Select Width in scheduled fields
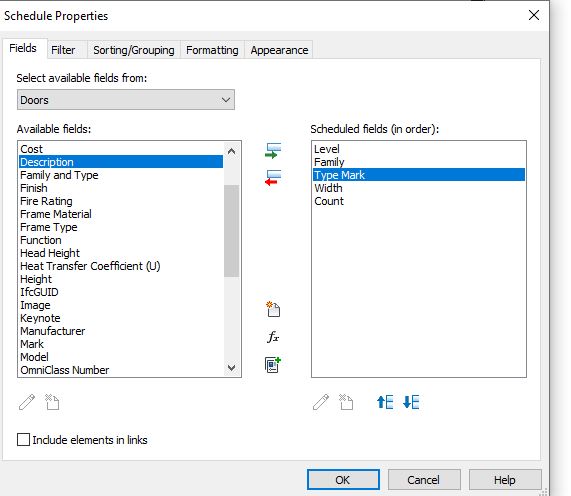Screen dimensions: 571x496 (x=419, y=188)
